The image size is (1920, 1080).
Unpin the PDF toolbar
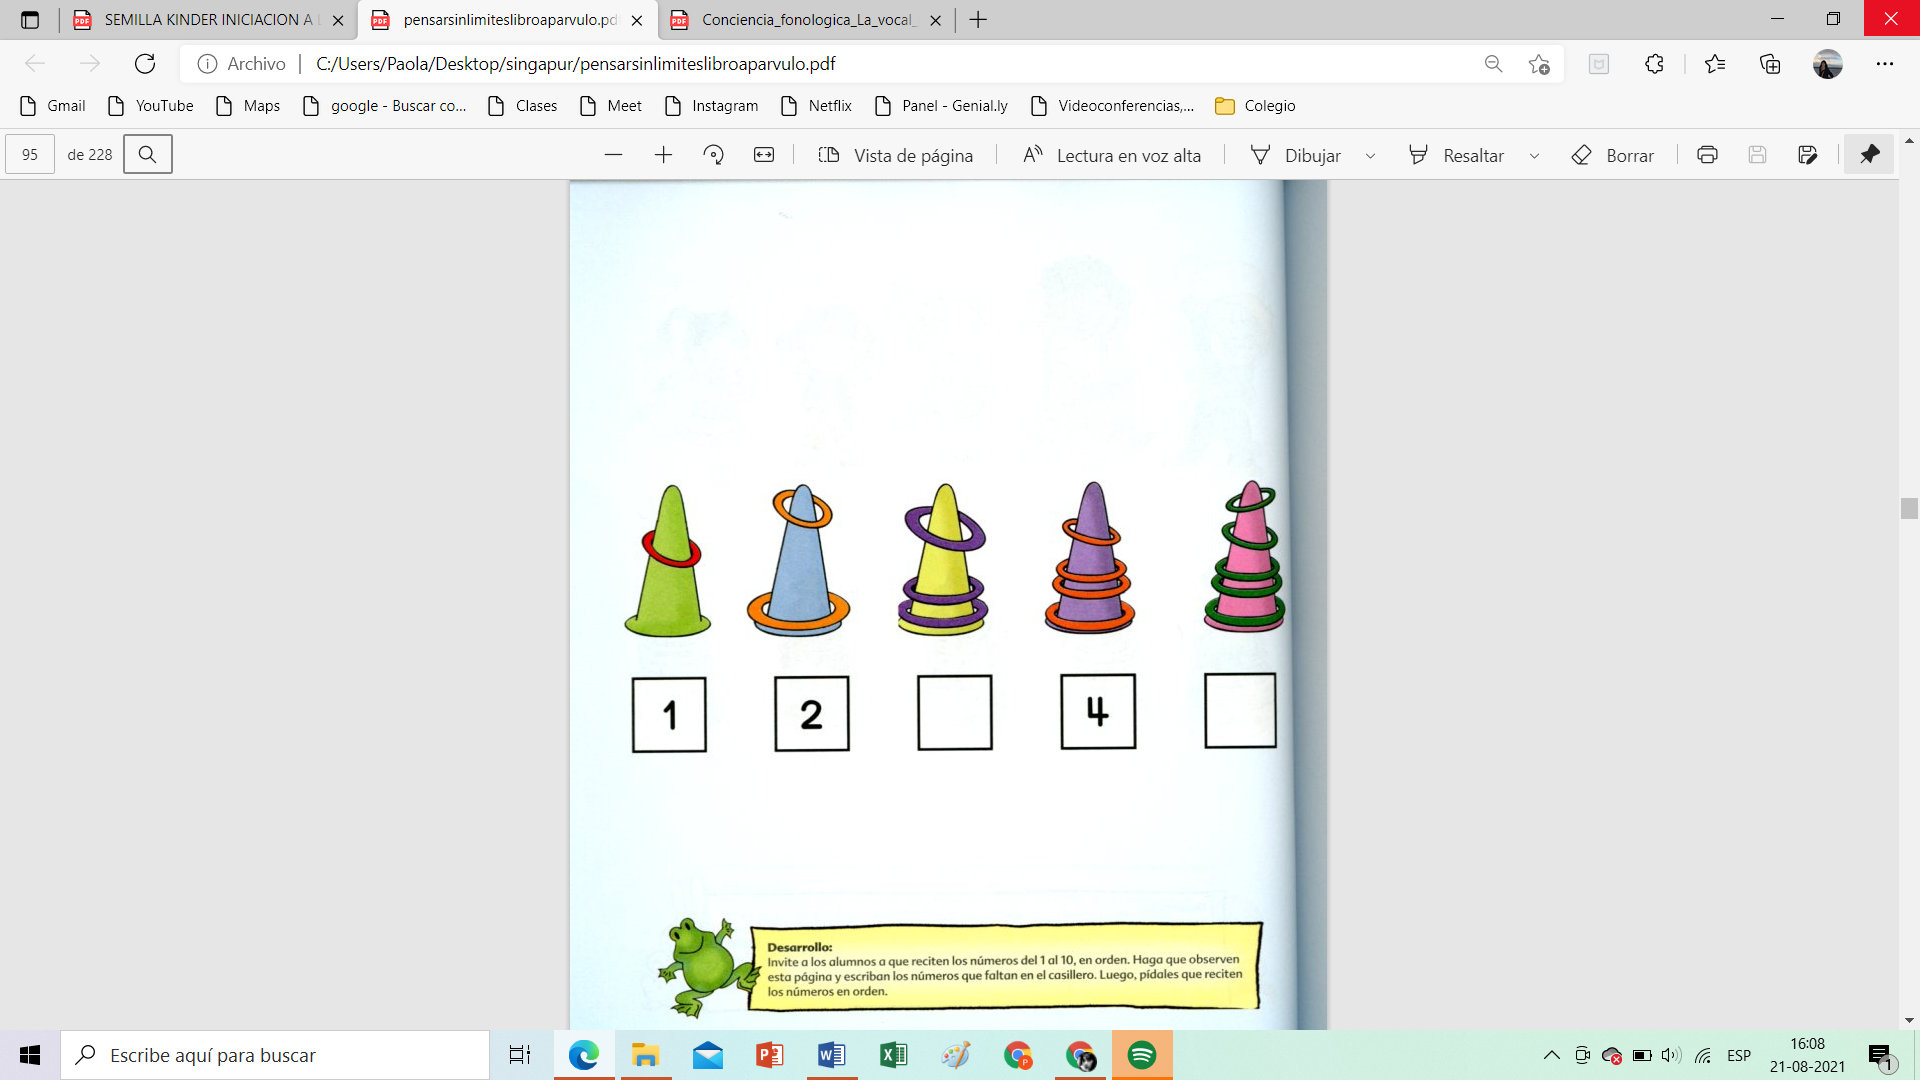pyautogui.click(x=1868, y=154)
